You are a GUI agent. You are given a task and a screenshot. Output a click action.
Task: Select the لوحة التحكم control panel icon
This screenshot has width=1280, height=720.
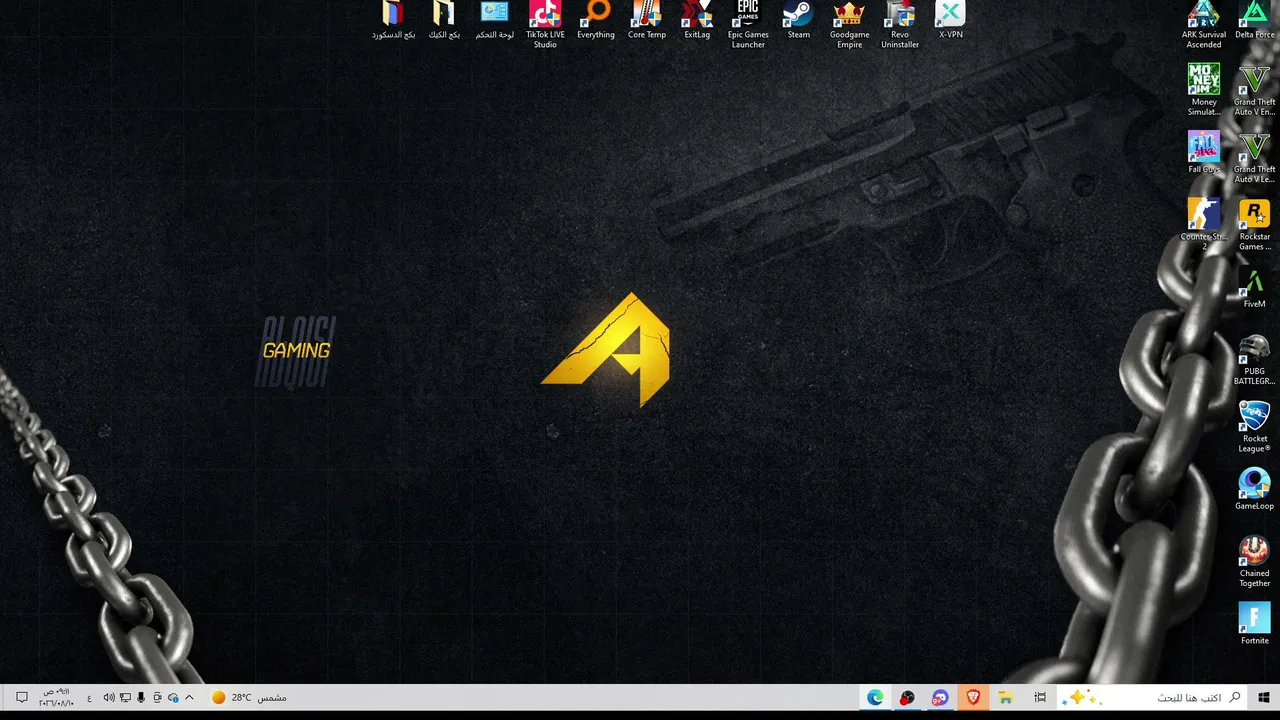coord(494,21)
